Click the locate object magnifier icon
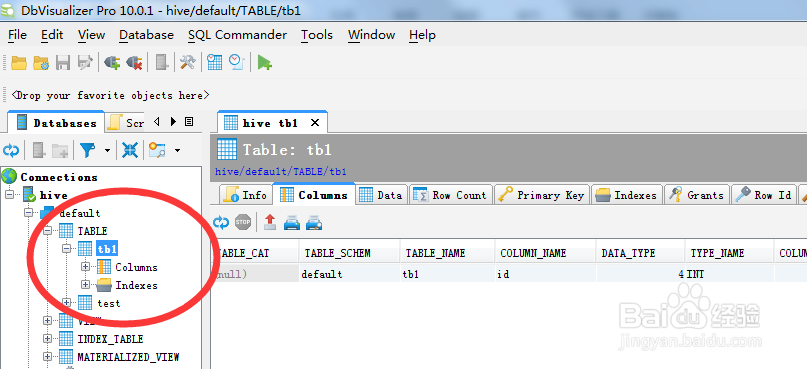This screenshot has height=369, width=807. pyautogui.click(x=157, y=150)
